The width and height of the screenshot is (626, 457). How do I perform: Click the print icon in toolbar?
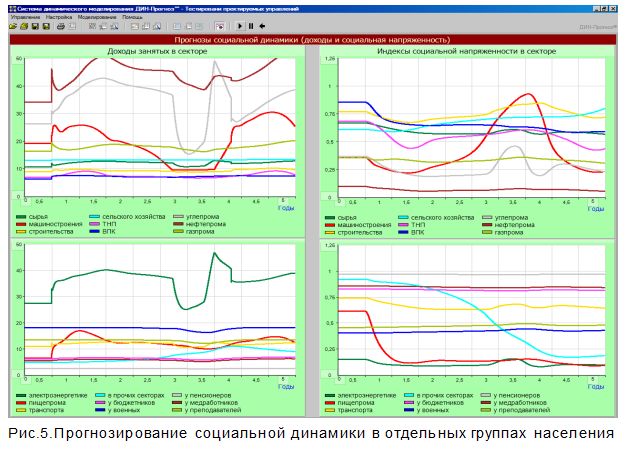pyautogui.click(x=59, y=27)
